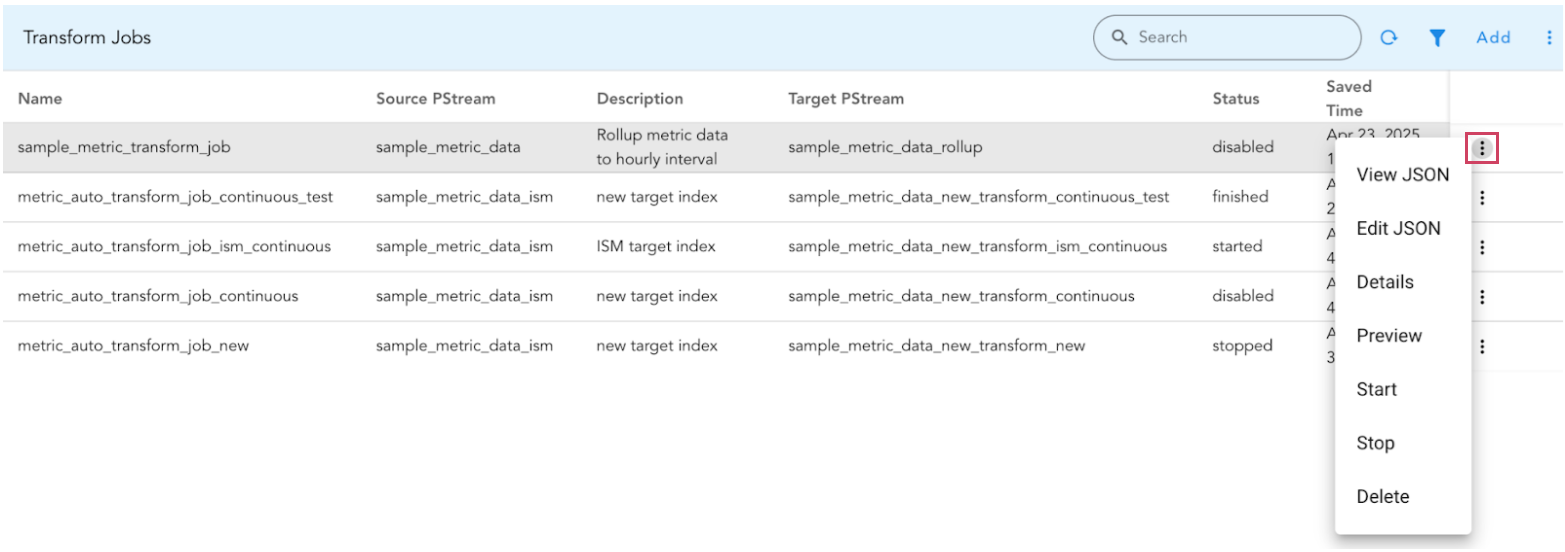Image resolution: width=1565 pixels, height=552 pixels.
Task: Open row actions for metric_auto_transform_job_ism_continuous
Action: tap(1482, 247)
